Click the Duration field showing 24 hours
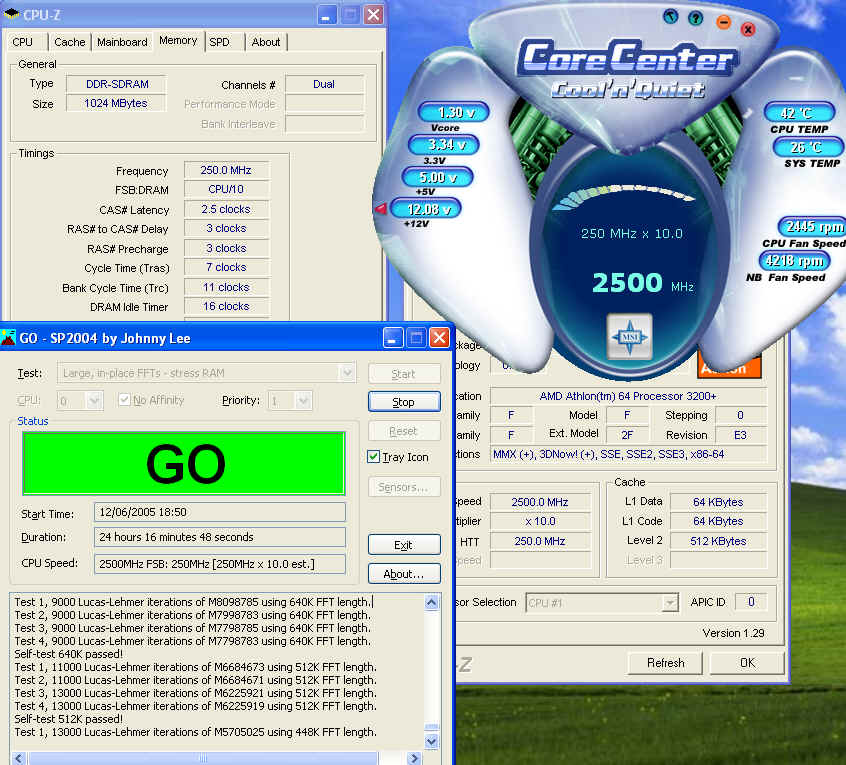 (x=220, y=537)
